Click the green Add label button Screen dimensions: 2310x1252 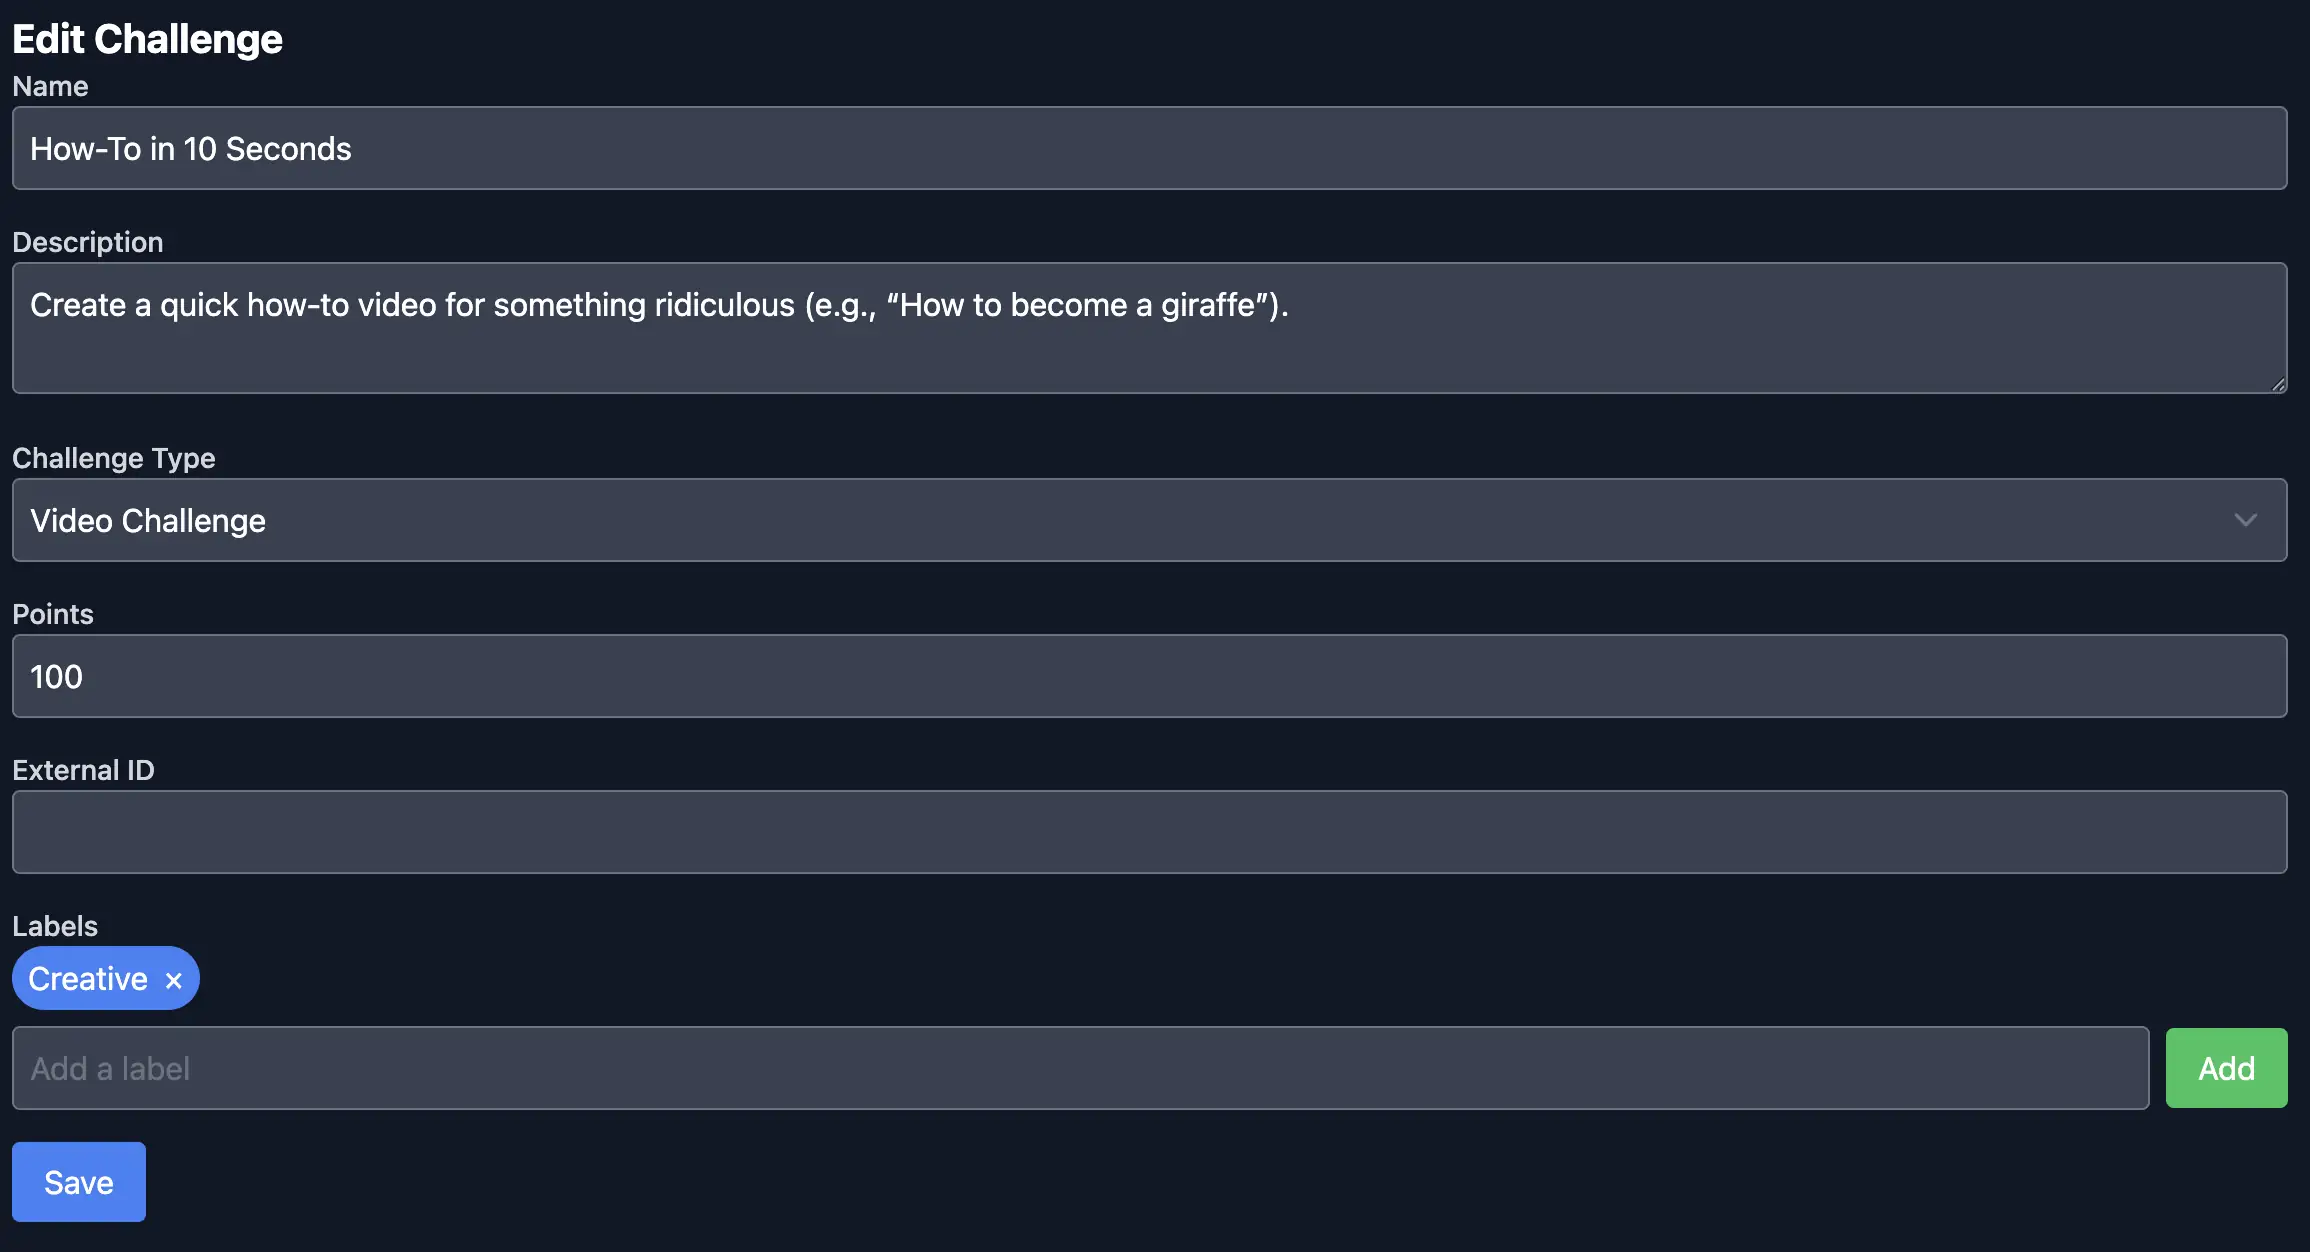[2226, 1068]
